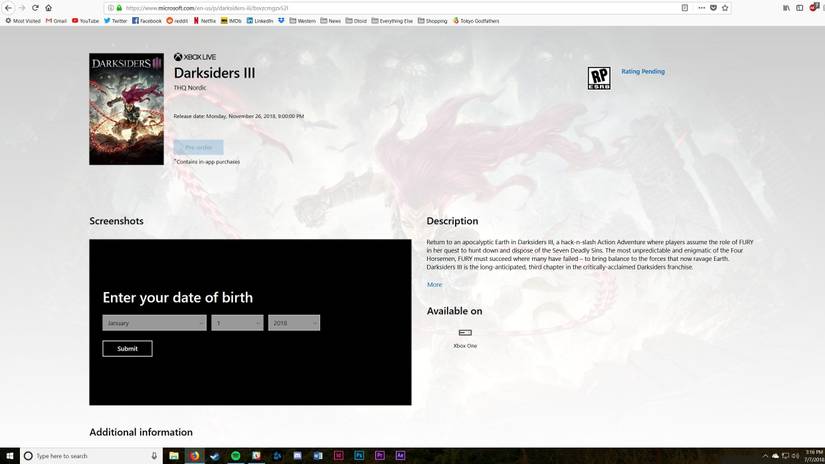This screenshot has height=464, width=825.
Task: Click the Rating Pending link
Action: pyautogui.click(x=643, y=72)
